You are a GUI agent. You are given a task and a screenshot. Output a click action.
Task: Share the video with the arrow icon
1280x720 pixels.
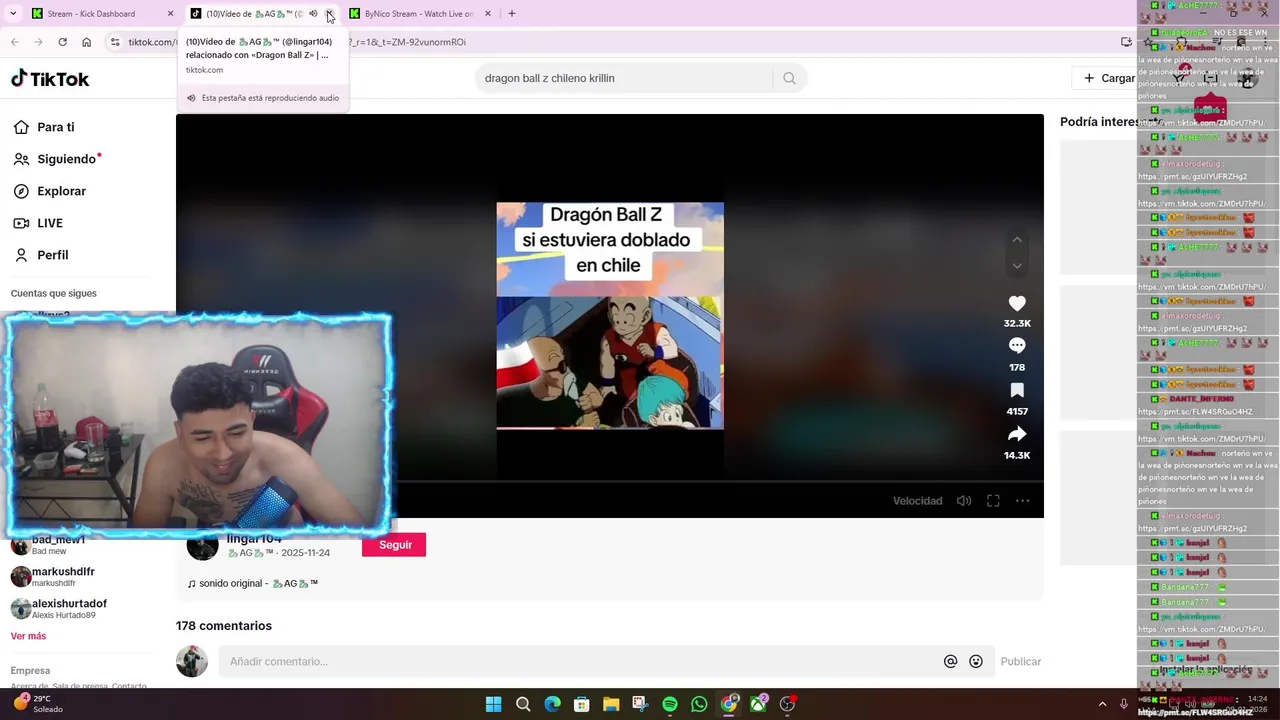pos(1017,434)
